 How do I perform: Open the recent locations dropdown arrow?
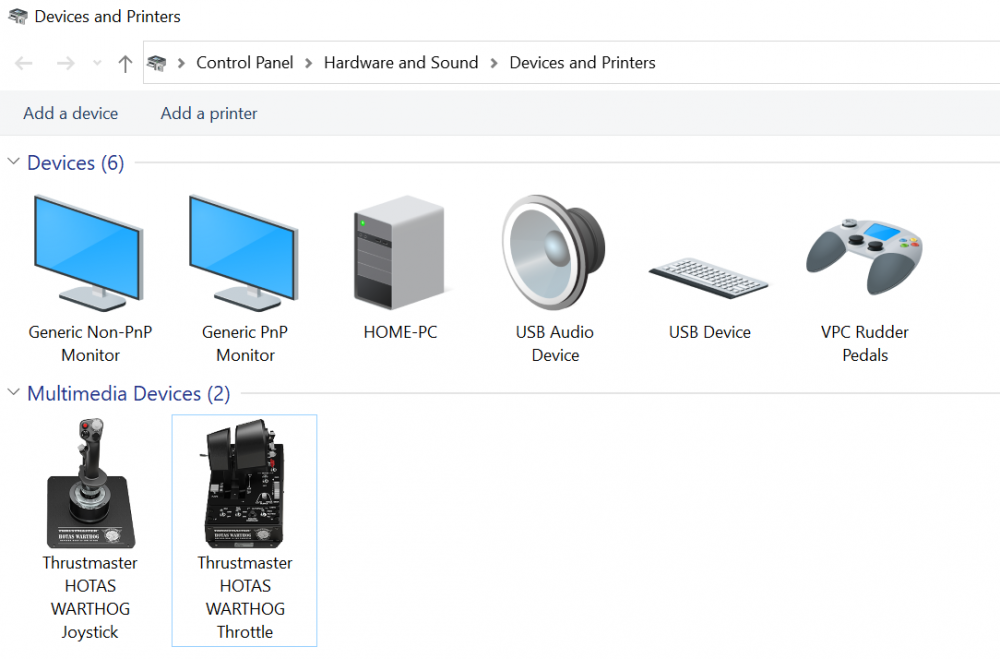[x=97, y=63]
